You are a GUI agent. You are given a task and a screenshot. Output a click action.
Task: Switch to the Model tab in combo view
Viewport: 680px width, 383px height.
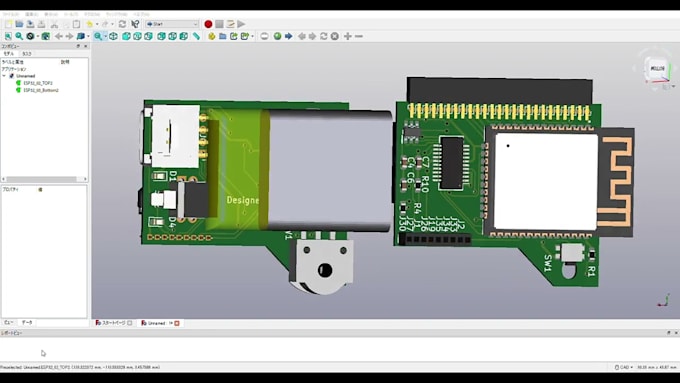click(9, 54)
